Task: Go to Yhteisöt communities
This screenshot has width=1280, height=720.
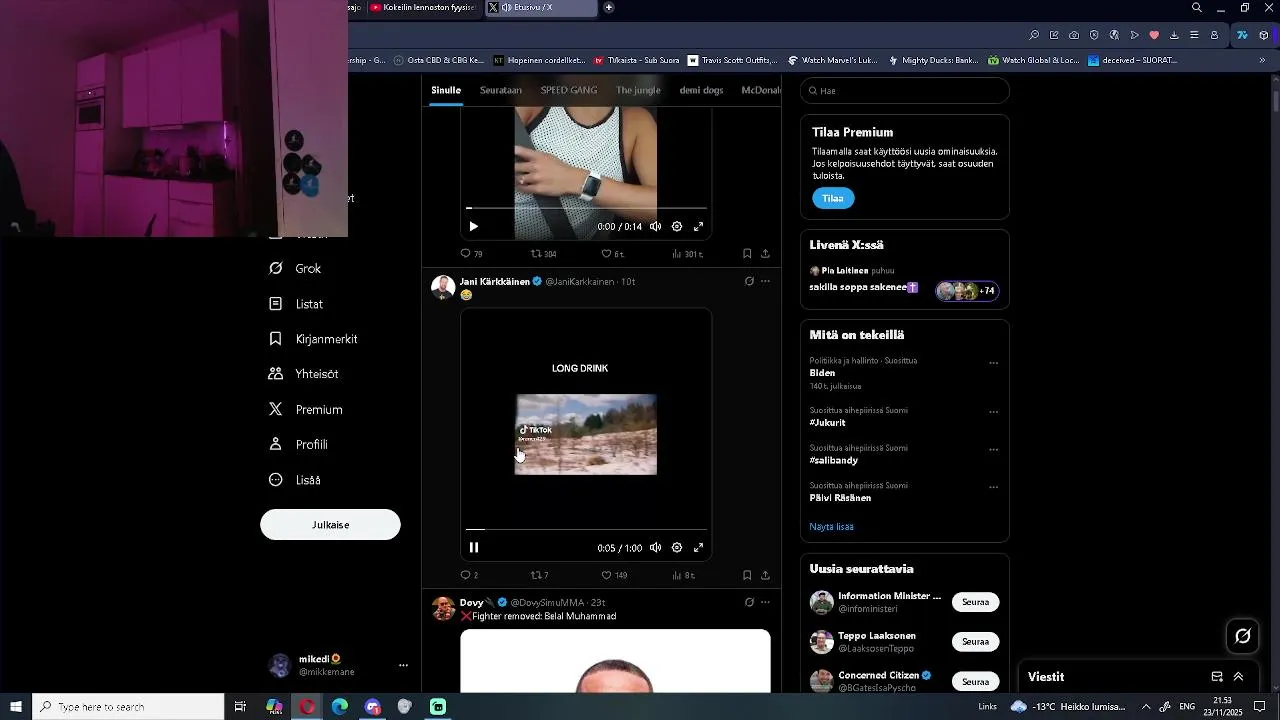Action: click(303, 374)
